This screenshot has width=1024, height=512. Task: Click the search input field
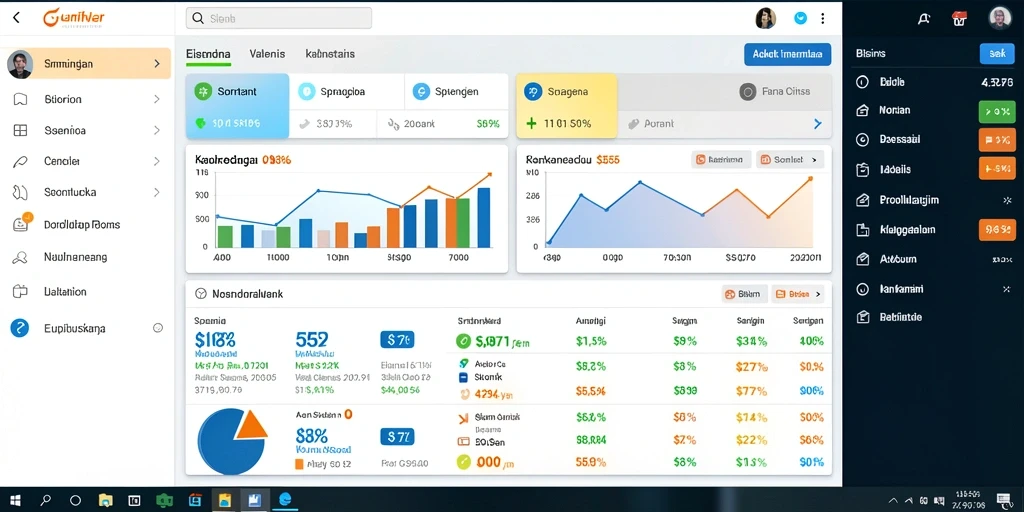coord(279,18)
